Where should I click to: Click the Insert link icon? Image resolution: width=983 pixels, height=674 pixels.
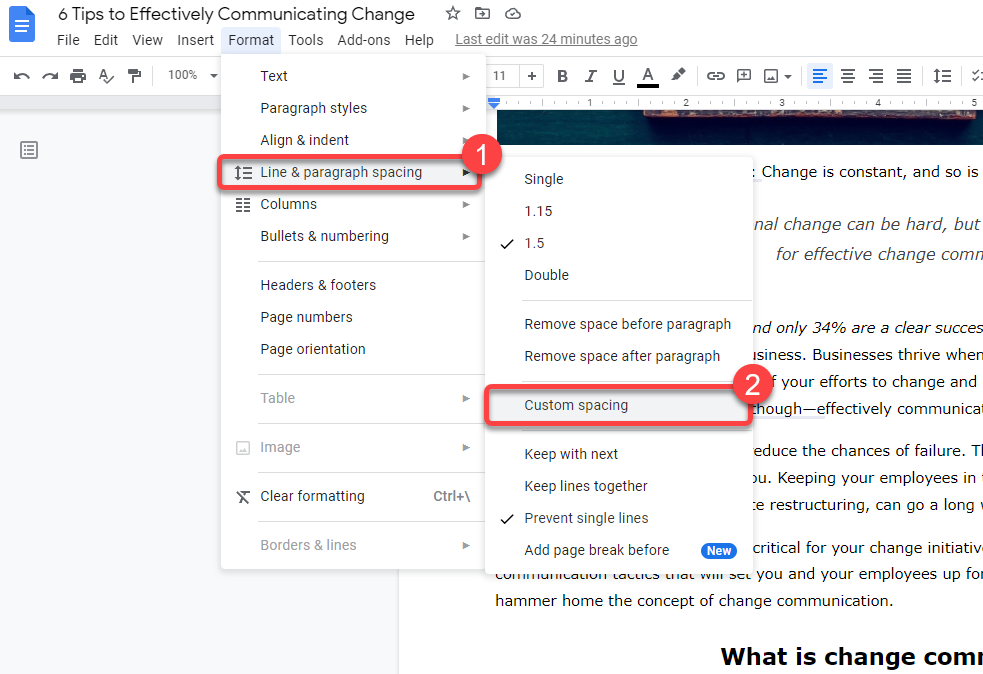coord(715,76)
